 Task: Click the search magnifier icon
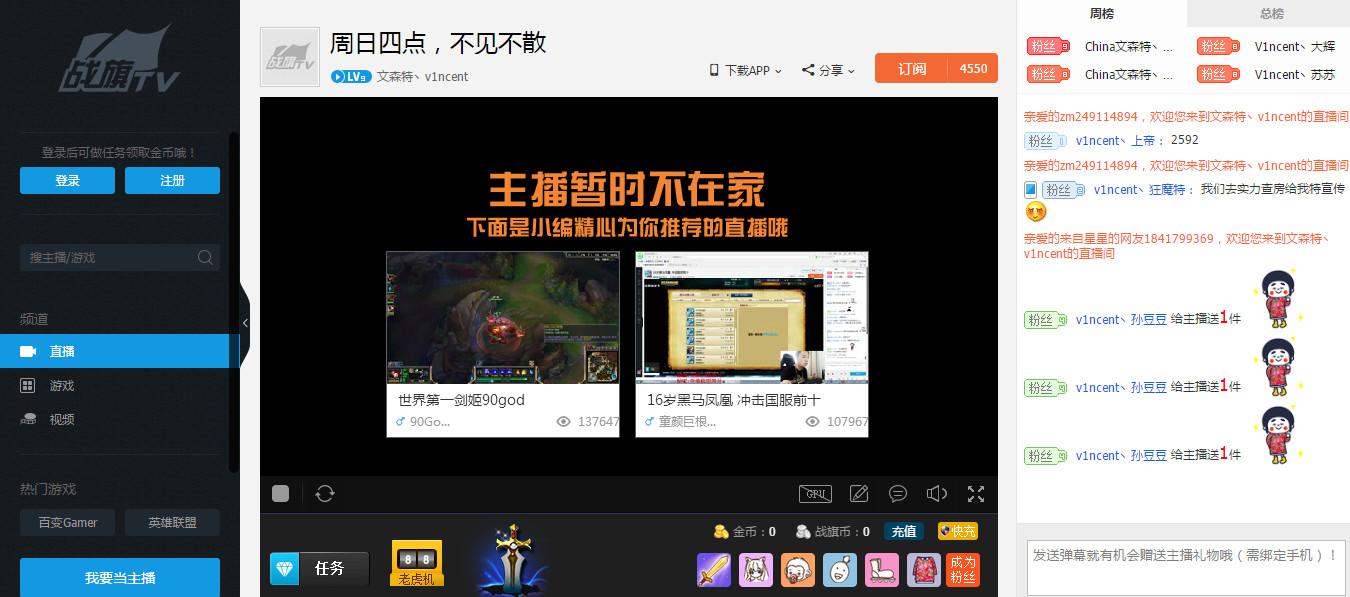click(205, 257)
